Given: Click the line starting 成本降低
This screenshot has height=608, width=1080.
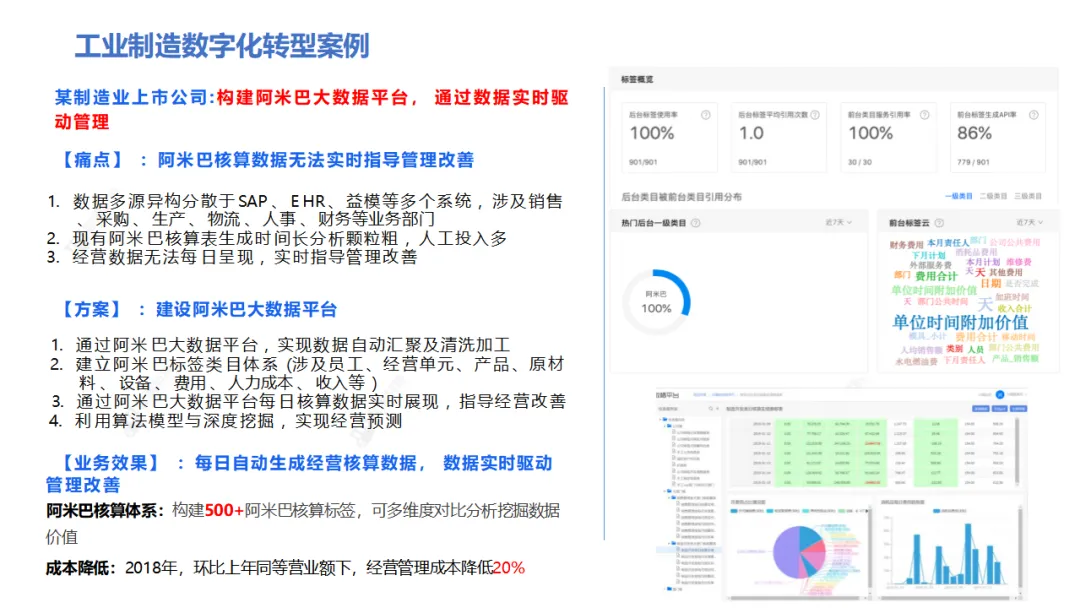Looking at the screenshot, I should tap(285, 567).
